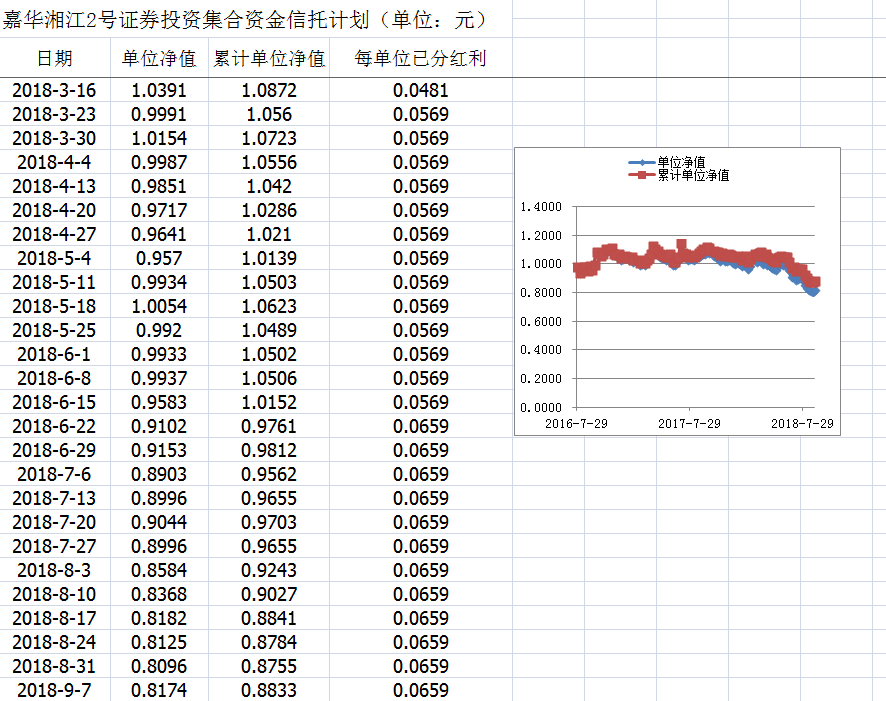Select the date cell 2018-6-8
Image resolution: width=886 pixels, height=701 pixels.
[x=55, y=378]
